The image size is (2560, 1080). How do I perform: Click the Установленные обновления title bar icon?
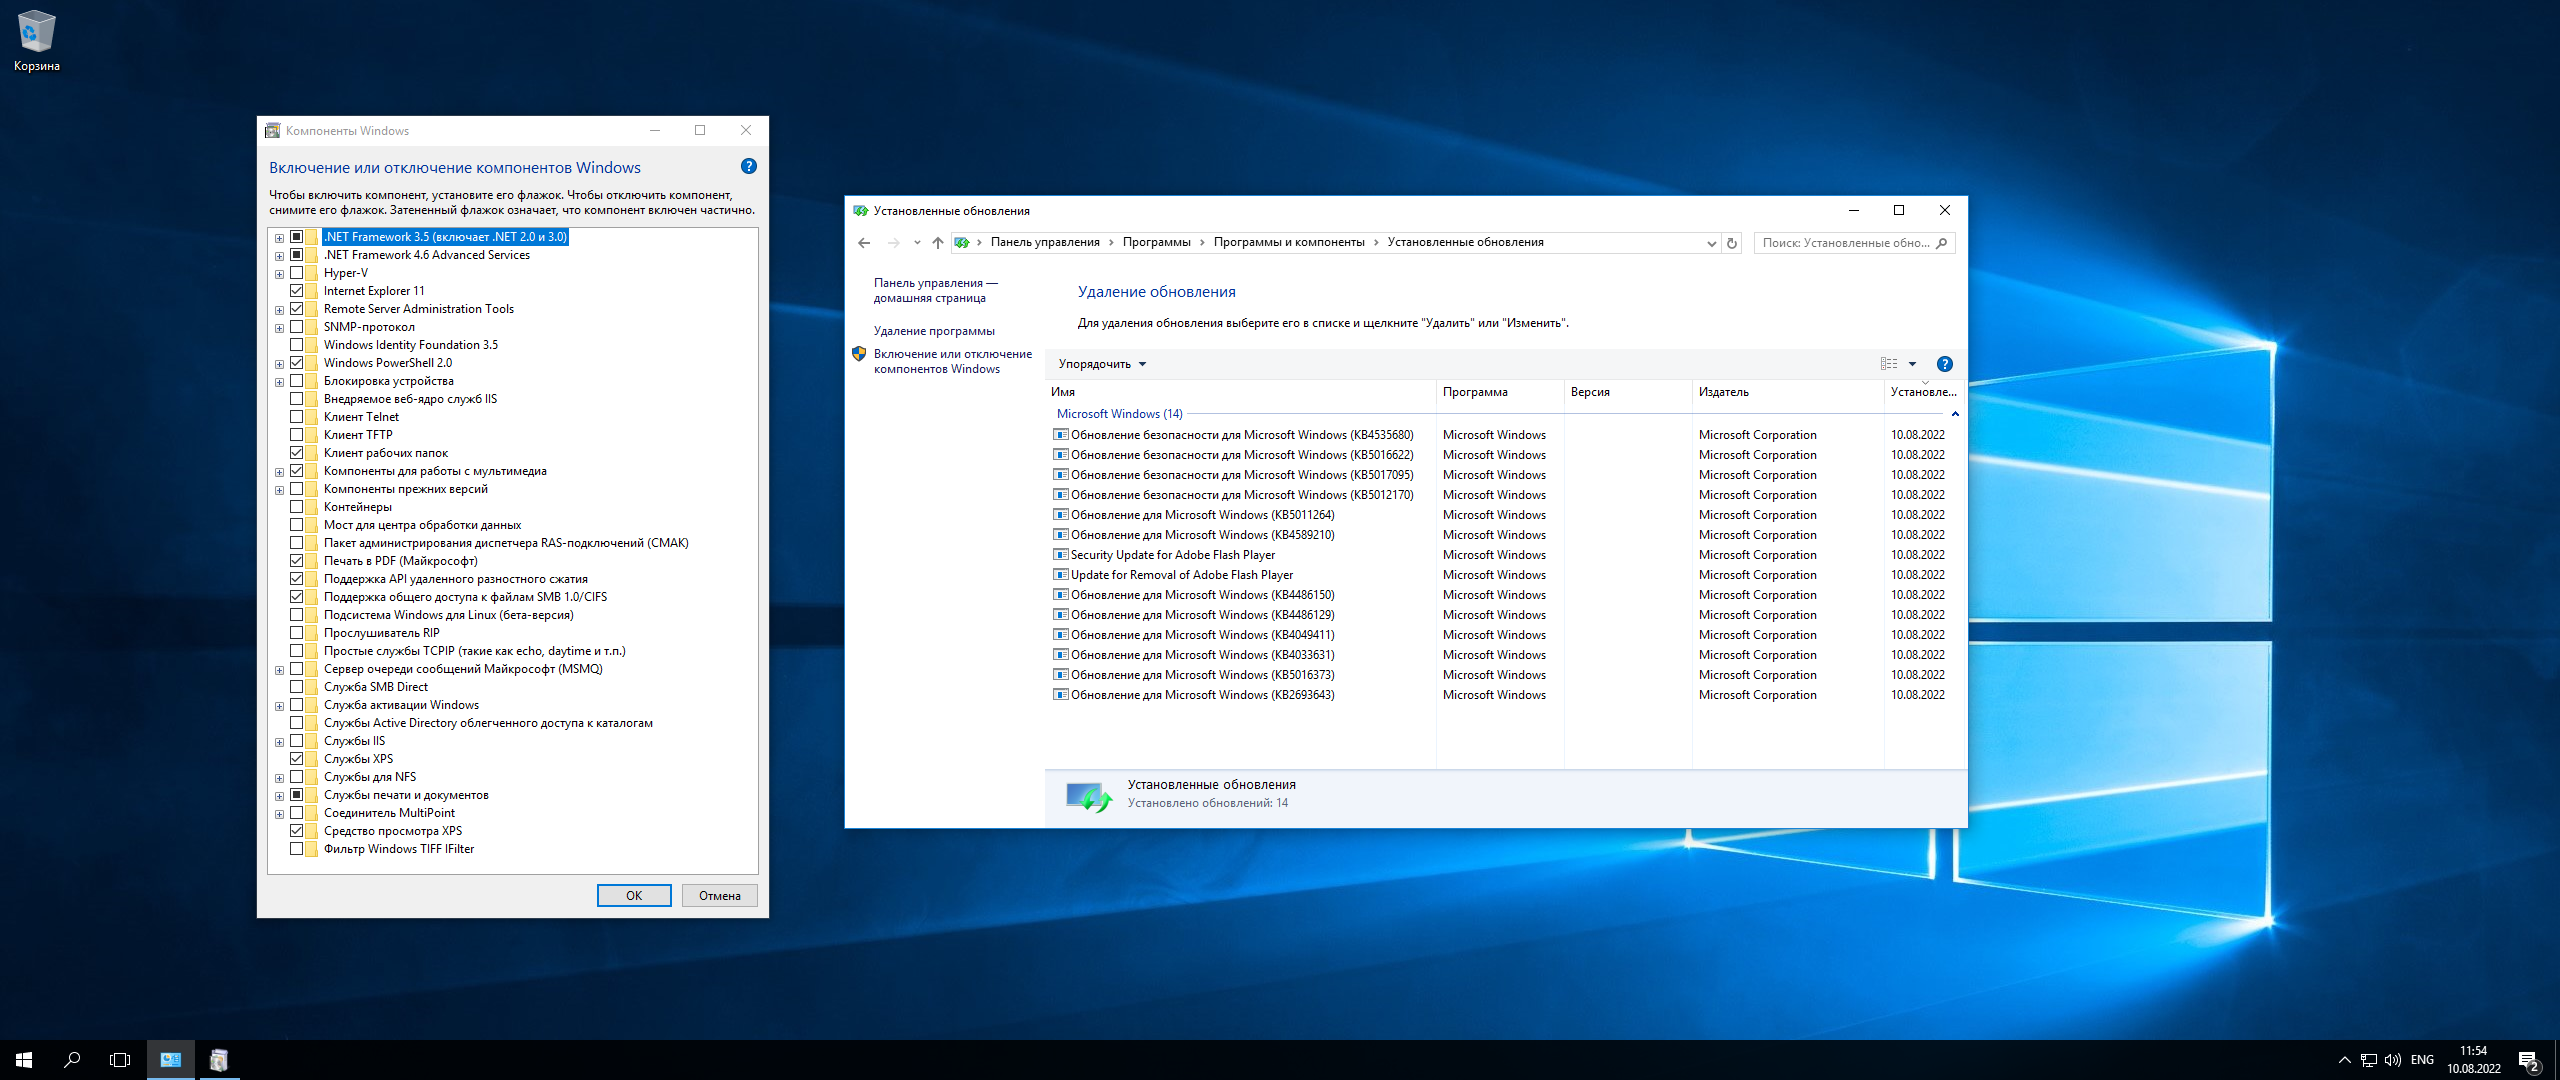[860, 211]
